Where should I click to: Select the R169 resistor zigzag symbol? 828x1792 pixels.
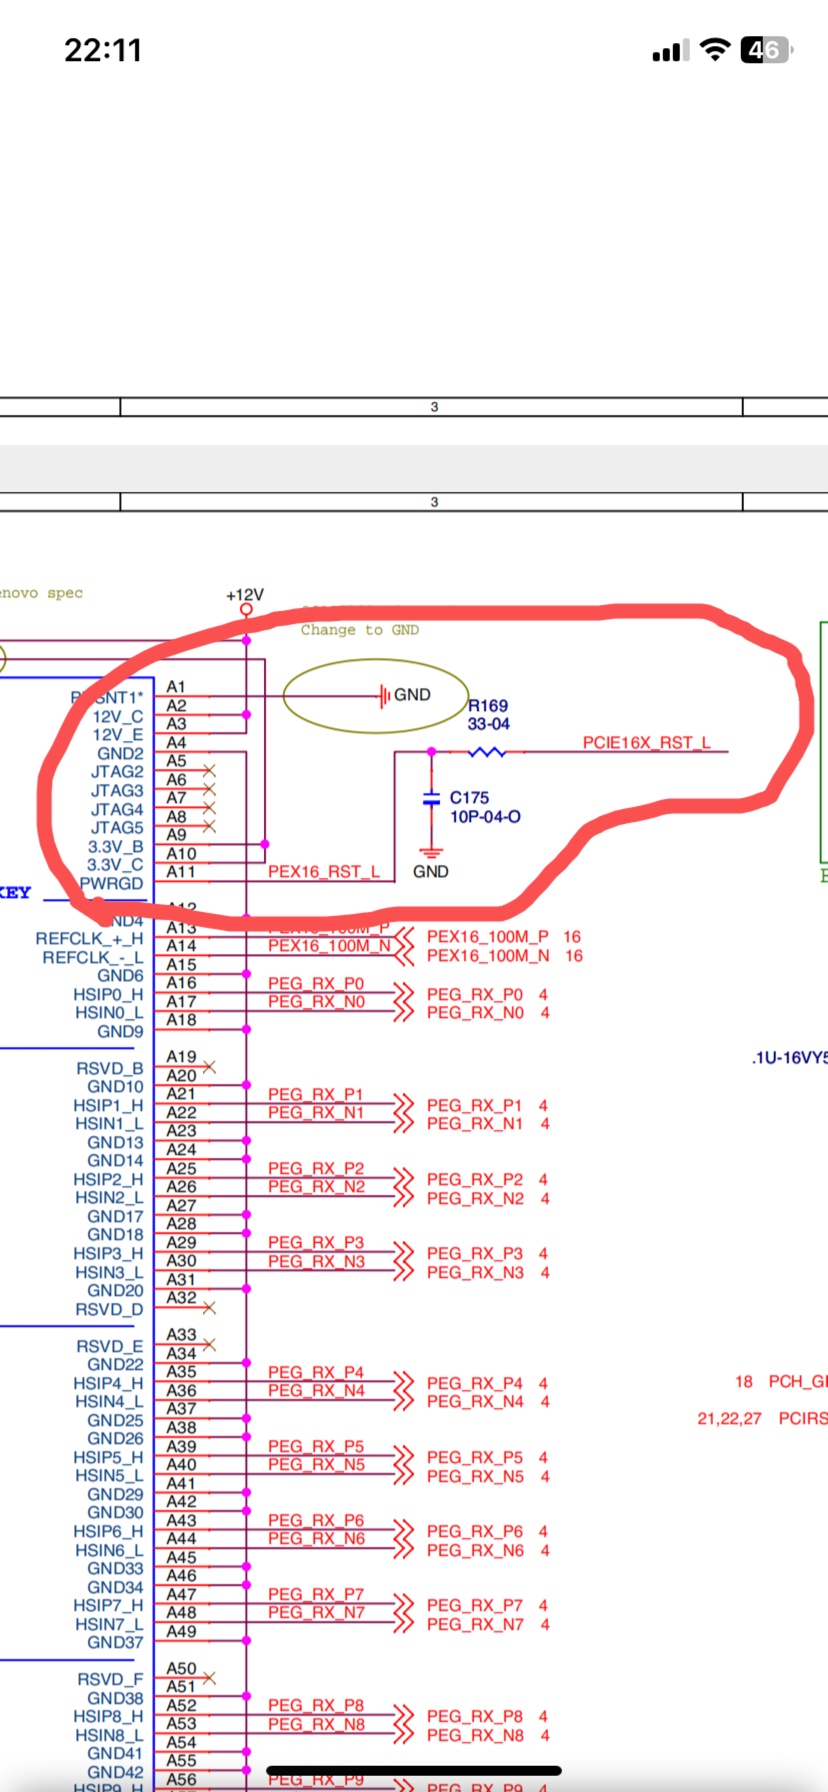(488, 751)
